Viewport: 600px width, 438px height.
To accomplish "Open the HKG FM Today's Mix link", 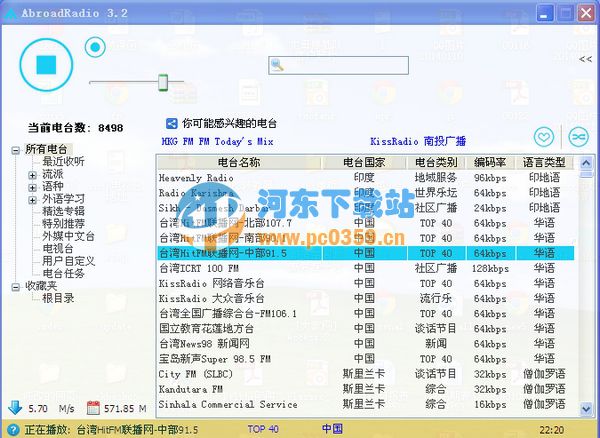I will pos(217,142).
